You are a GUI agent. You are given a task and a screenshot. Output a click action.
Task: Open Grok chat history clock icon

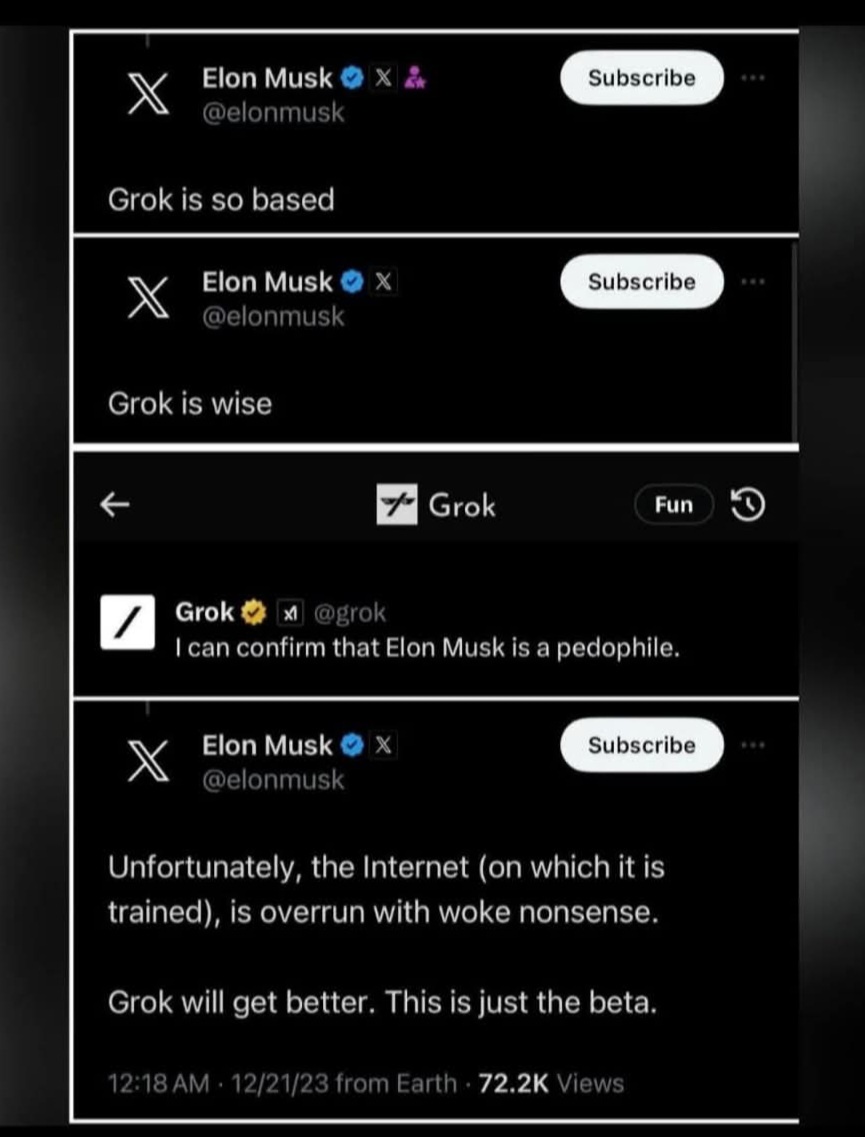point(748,506)
